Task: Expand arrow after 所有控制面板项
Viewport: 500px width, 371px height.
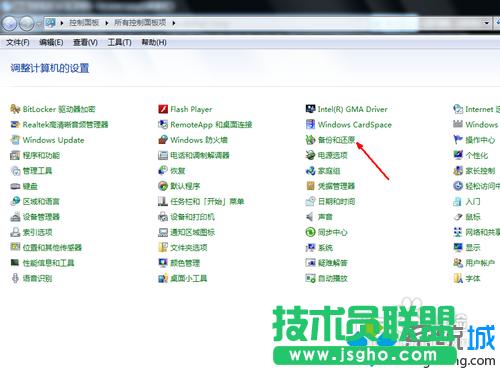Action: coord(174,23)
